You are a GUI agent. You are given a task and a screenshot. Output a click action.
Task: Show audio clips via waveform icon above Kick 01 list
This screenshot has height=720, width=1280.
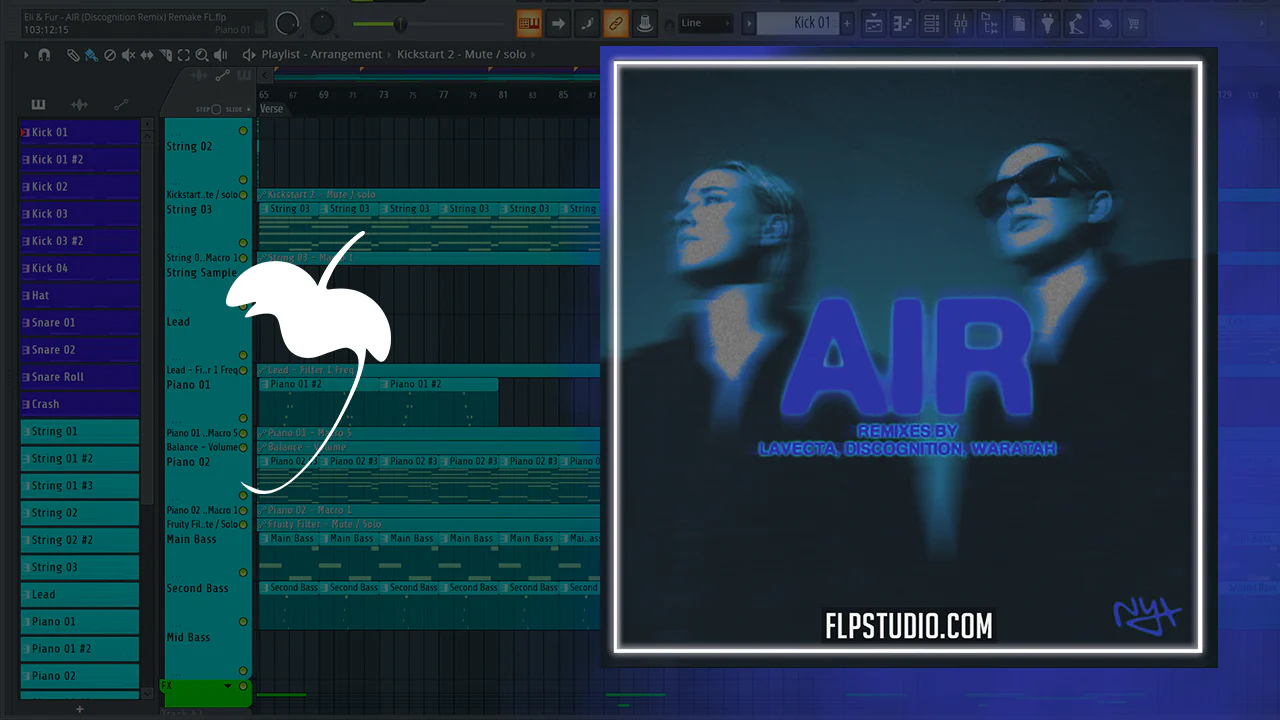coord(80,104)
